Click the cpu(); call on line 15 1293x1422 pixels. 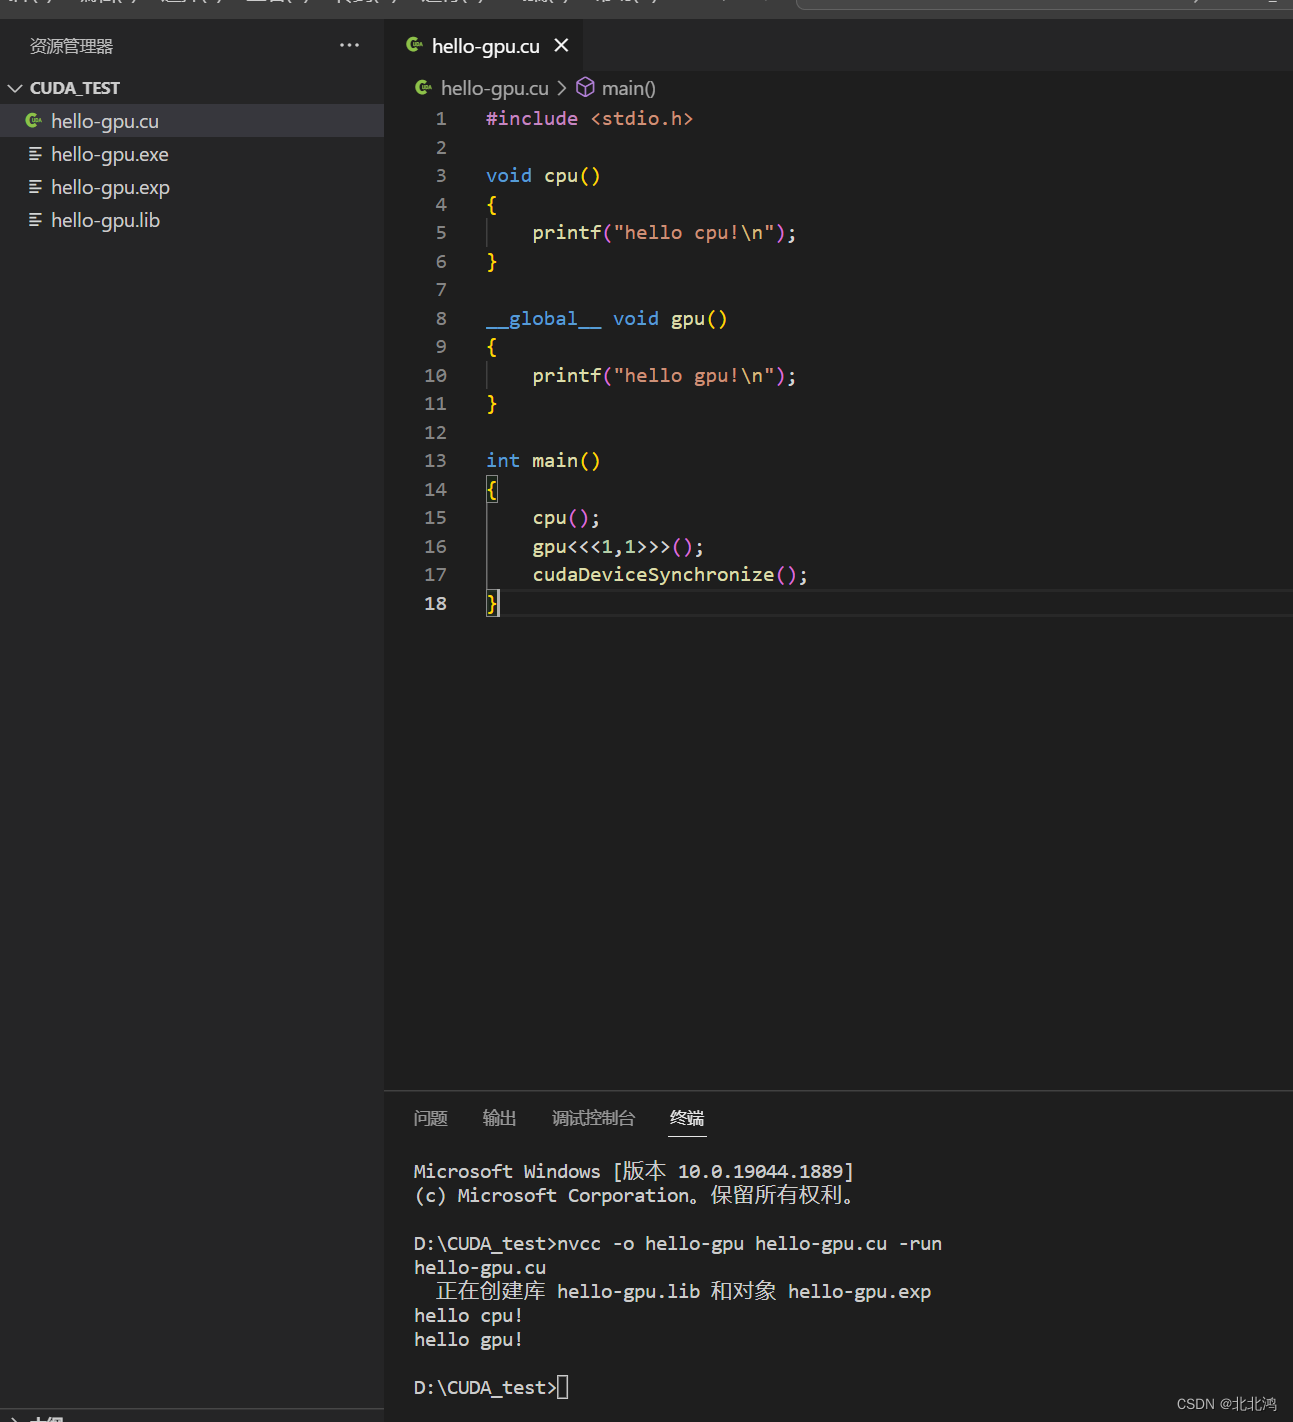566,518
